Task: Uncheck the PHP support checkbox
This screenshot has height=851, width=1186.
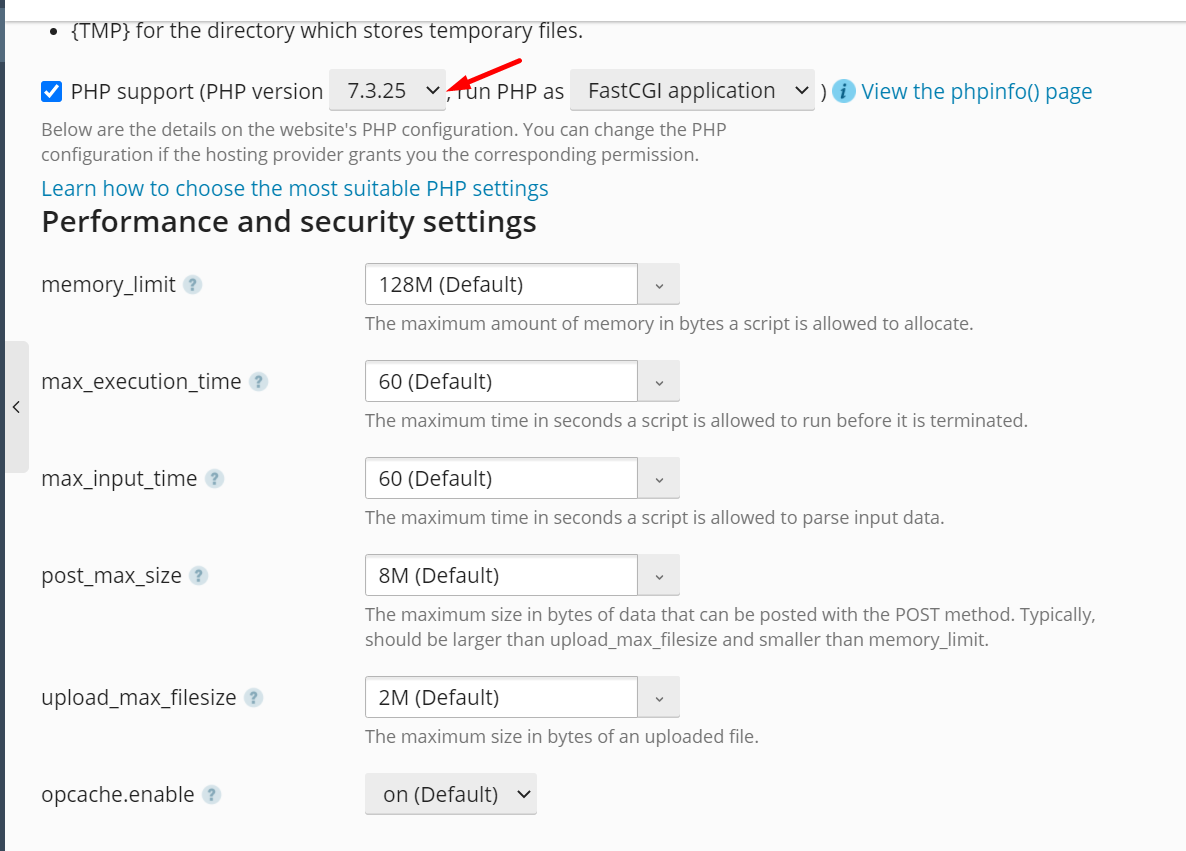Action: [51, 92]
